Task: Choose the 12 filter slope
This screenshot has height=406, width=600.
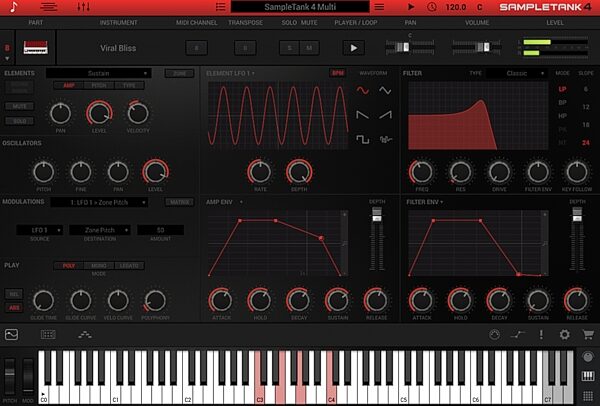Action: (585, 107)
